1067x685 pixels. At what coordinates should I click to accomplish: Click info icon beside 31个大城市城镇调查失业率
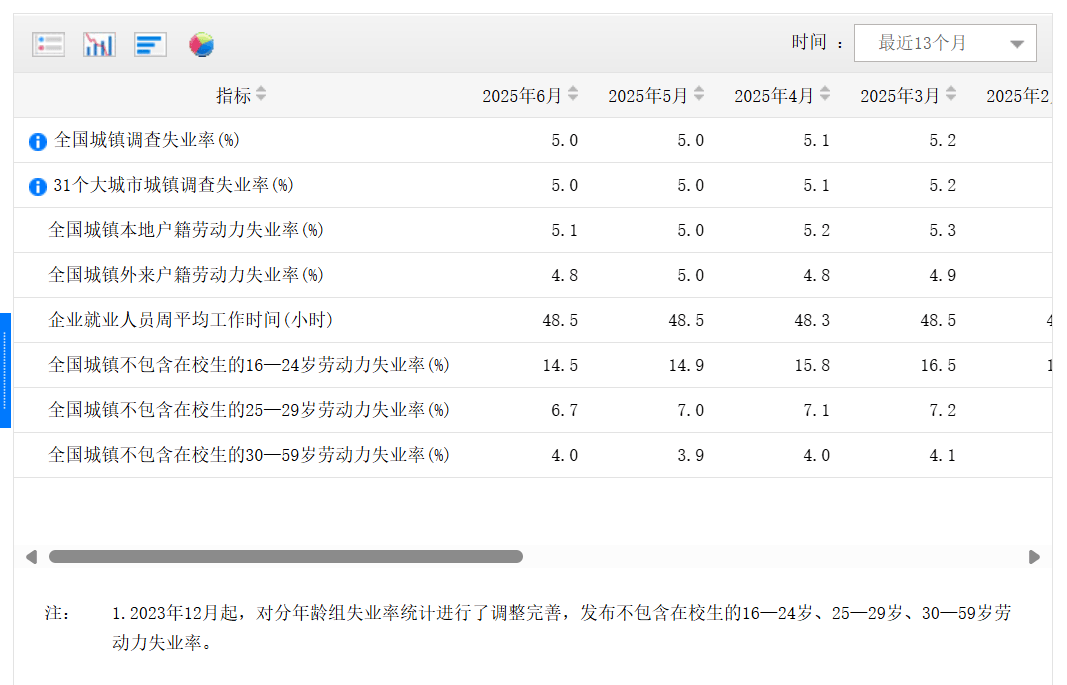(38, 187)
